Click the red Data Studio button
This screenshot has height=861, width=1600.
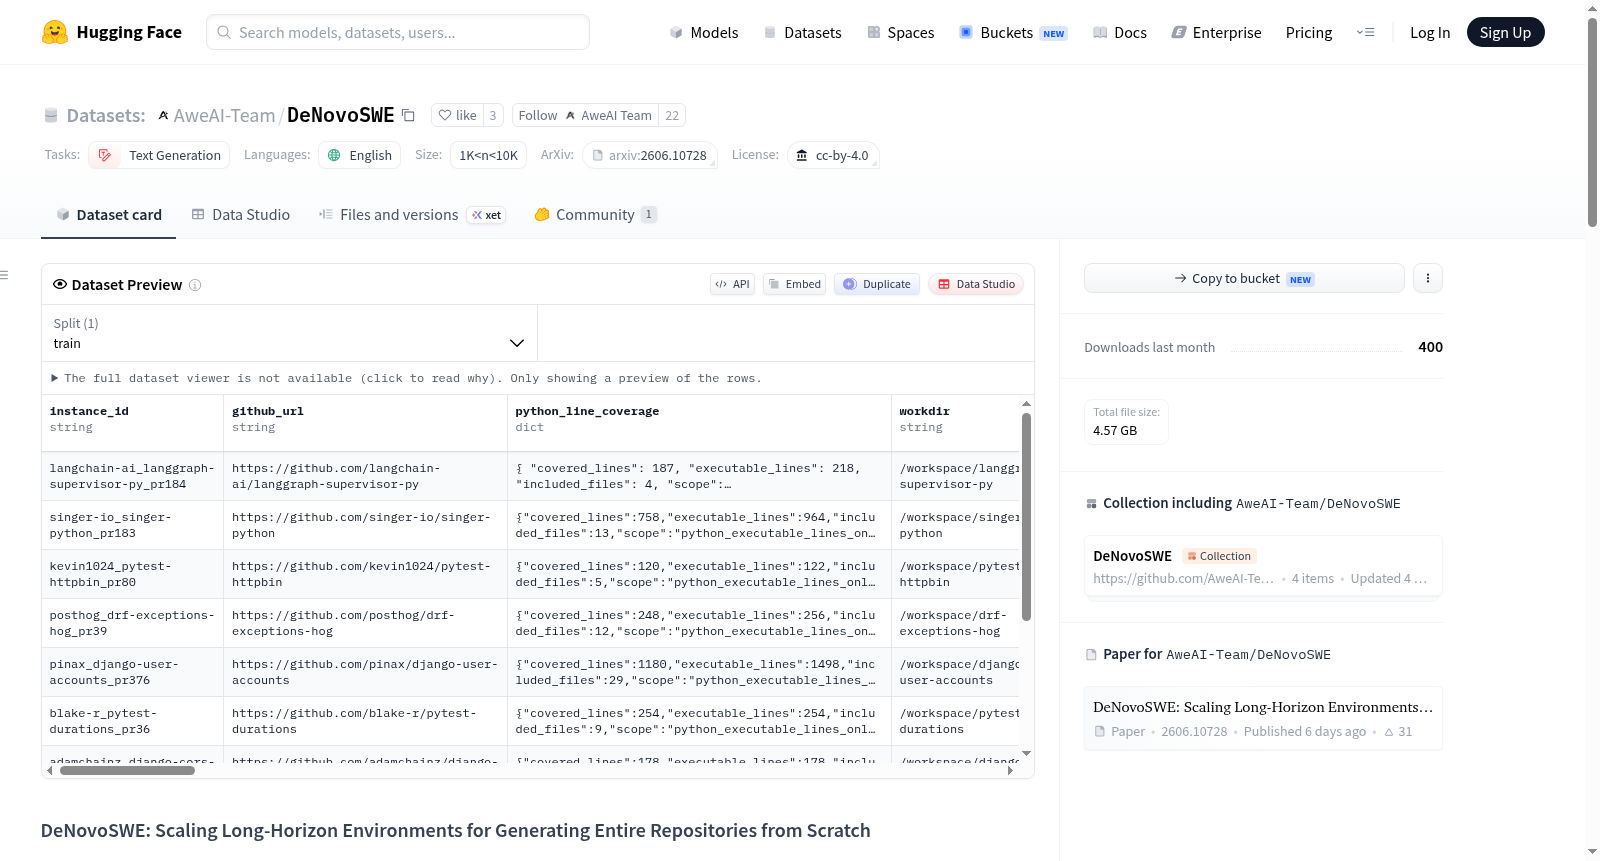coord(976,284)
